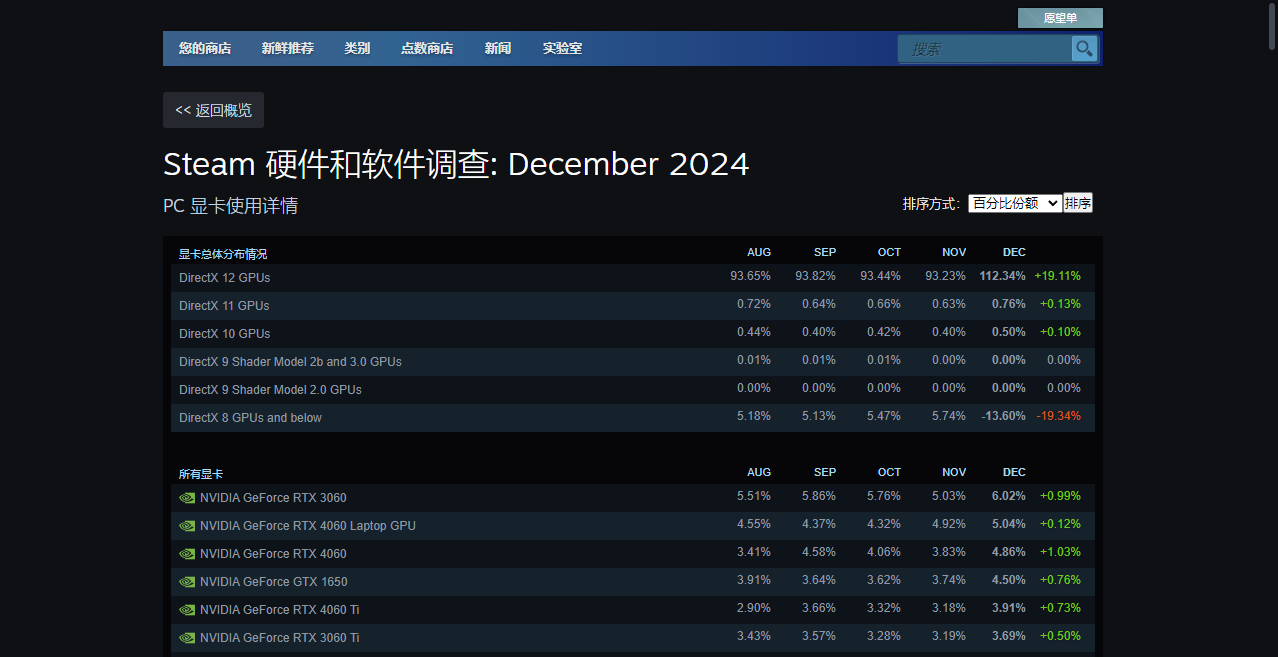Open the 愿望单 wishlist

[1060, 17]
